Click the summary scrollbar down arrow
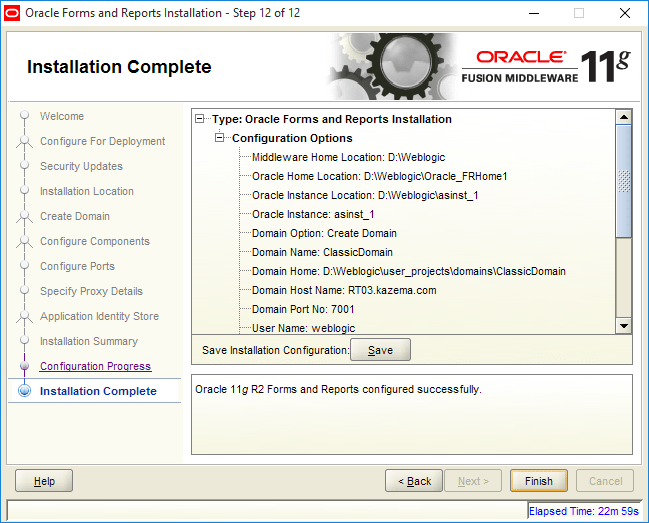 623,326
